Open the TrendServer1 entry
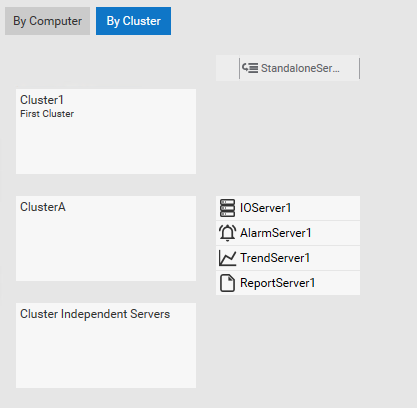The height and width of the screenshot is (408, 417). [x=288, y=258]
